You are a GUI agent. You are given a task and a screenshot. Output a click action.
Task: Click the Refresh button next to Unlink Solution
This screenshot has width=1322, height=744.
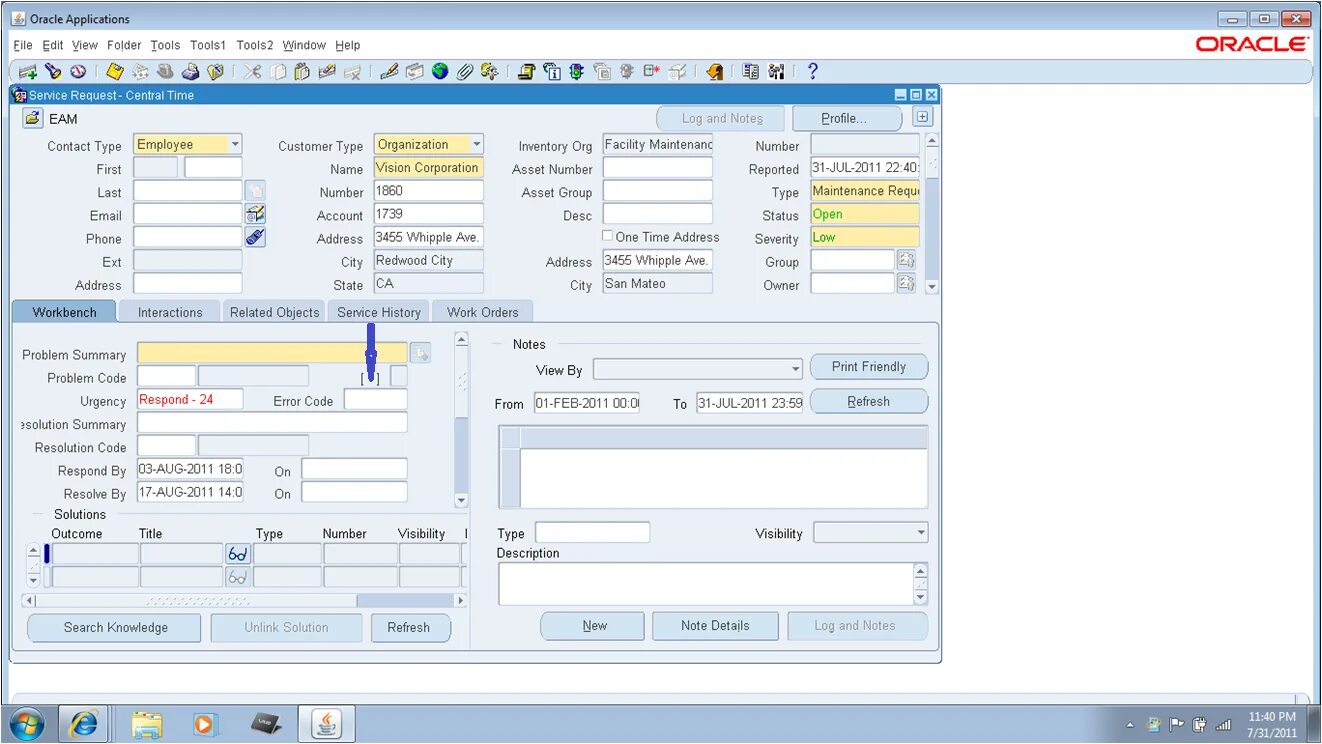pyautogui.click(x=409, y=628)
